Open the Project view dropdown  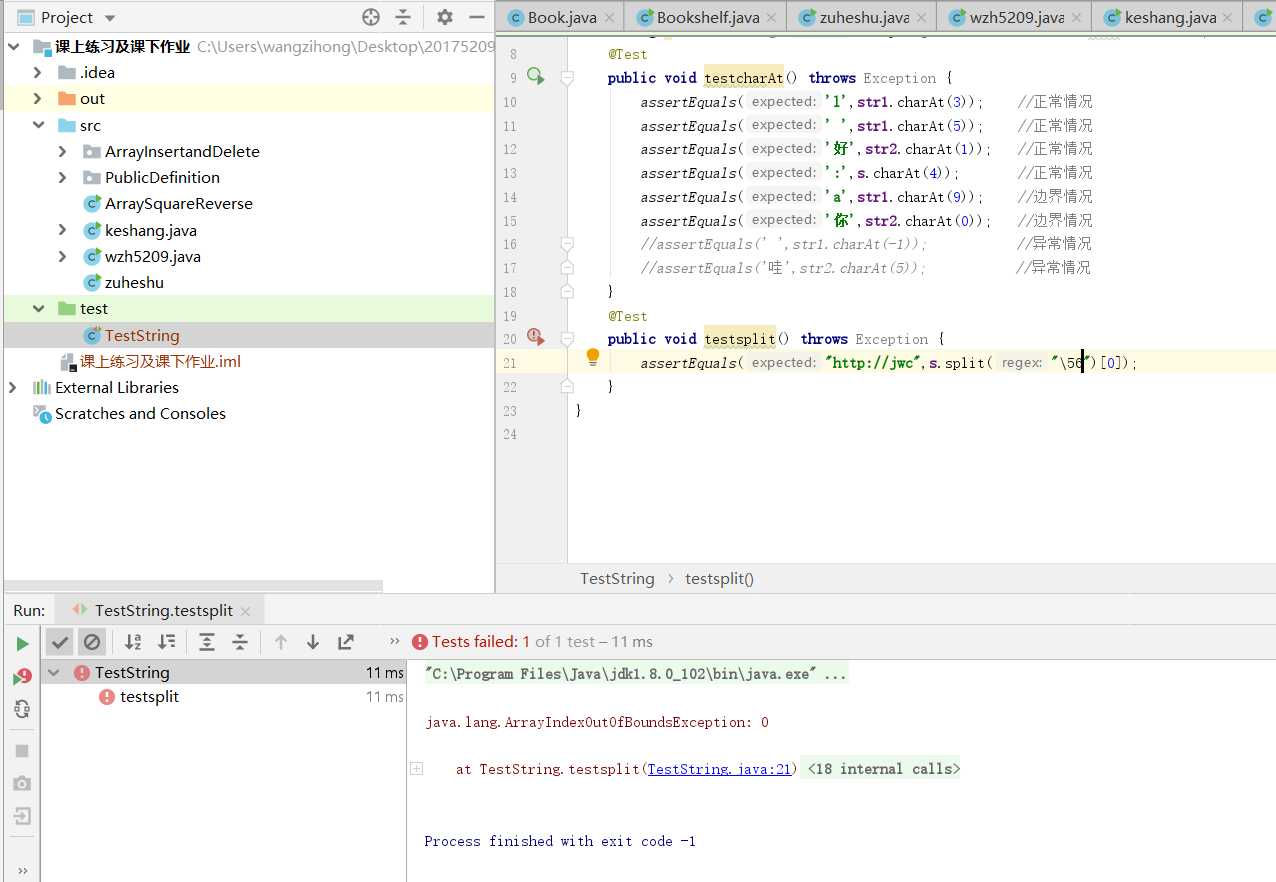coord(110,18)
